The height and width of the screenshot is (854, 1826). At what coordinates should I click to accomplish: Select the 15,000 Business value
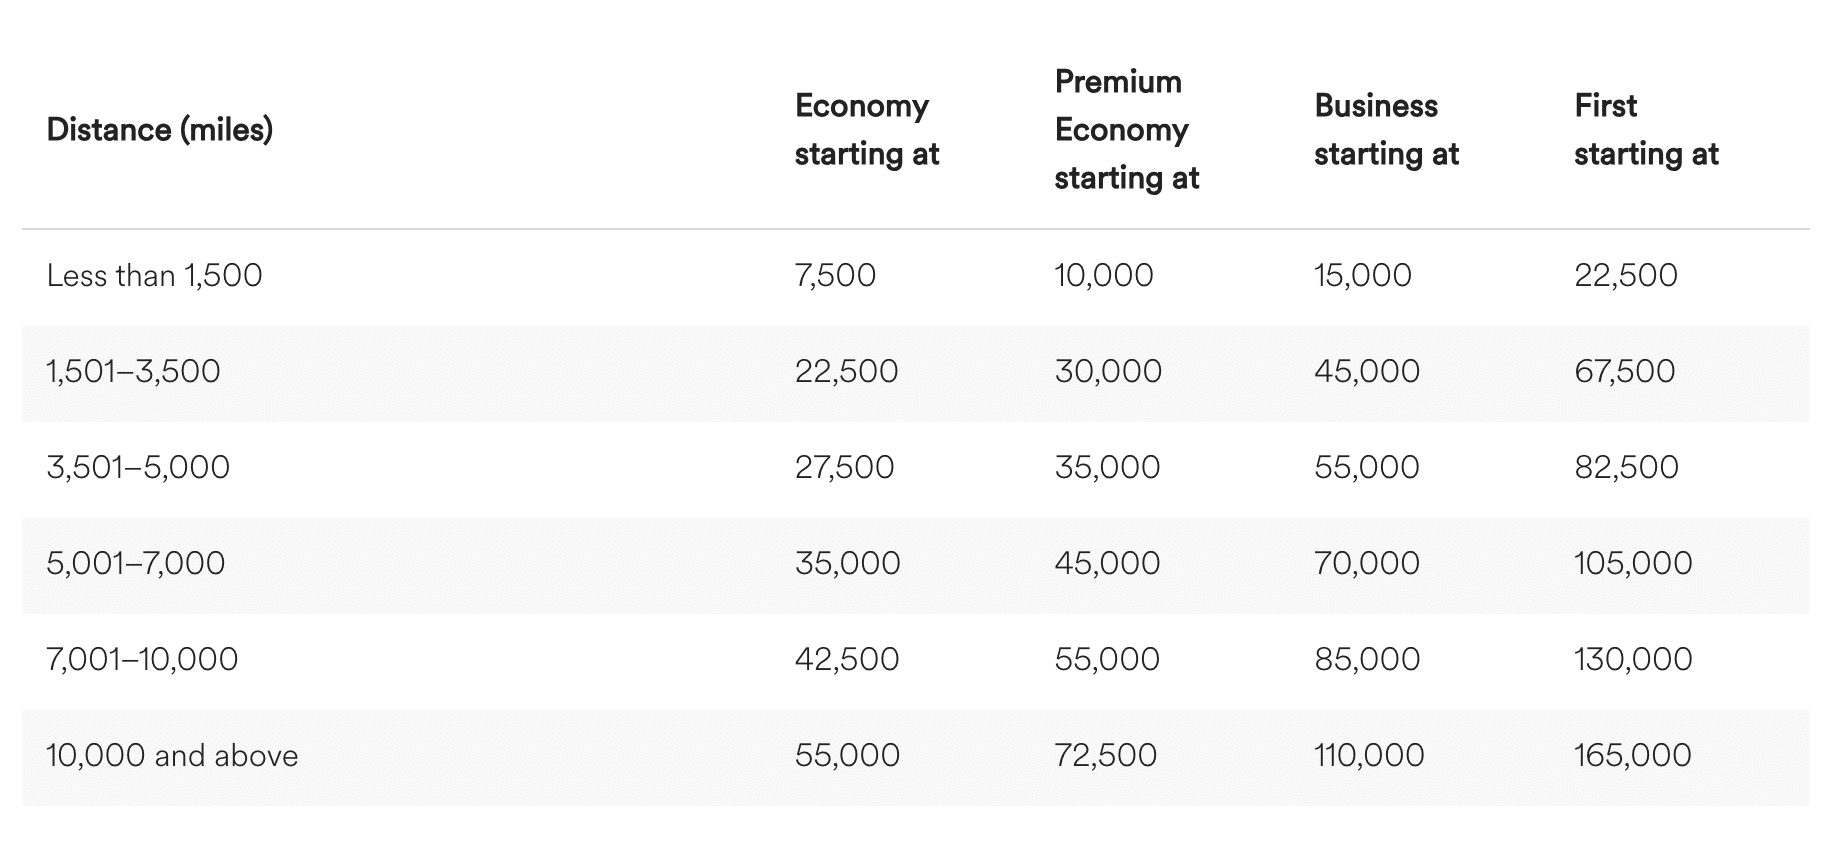[x=1363, y=276]
